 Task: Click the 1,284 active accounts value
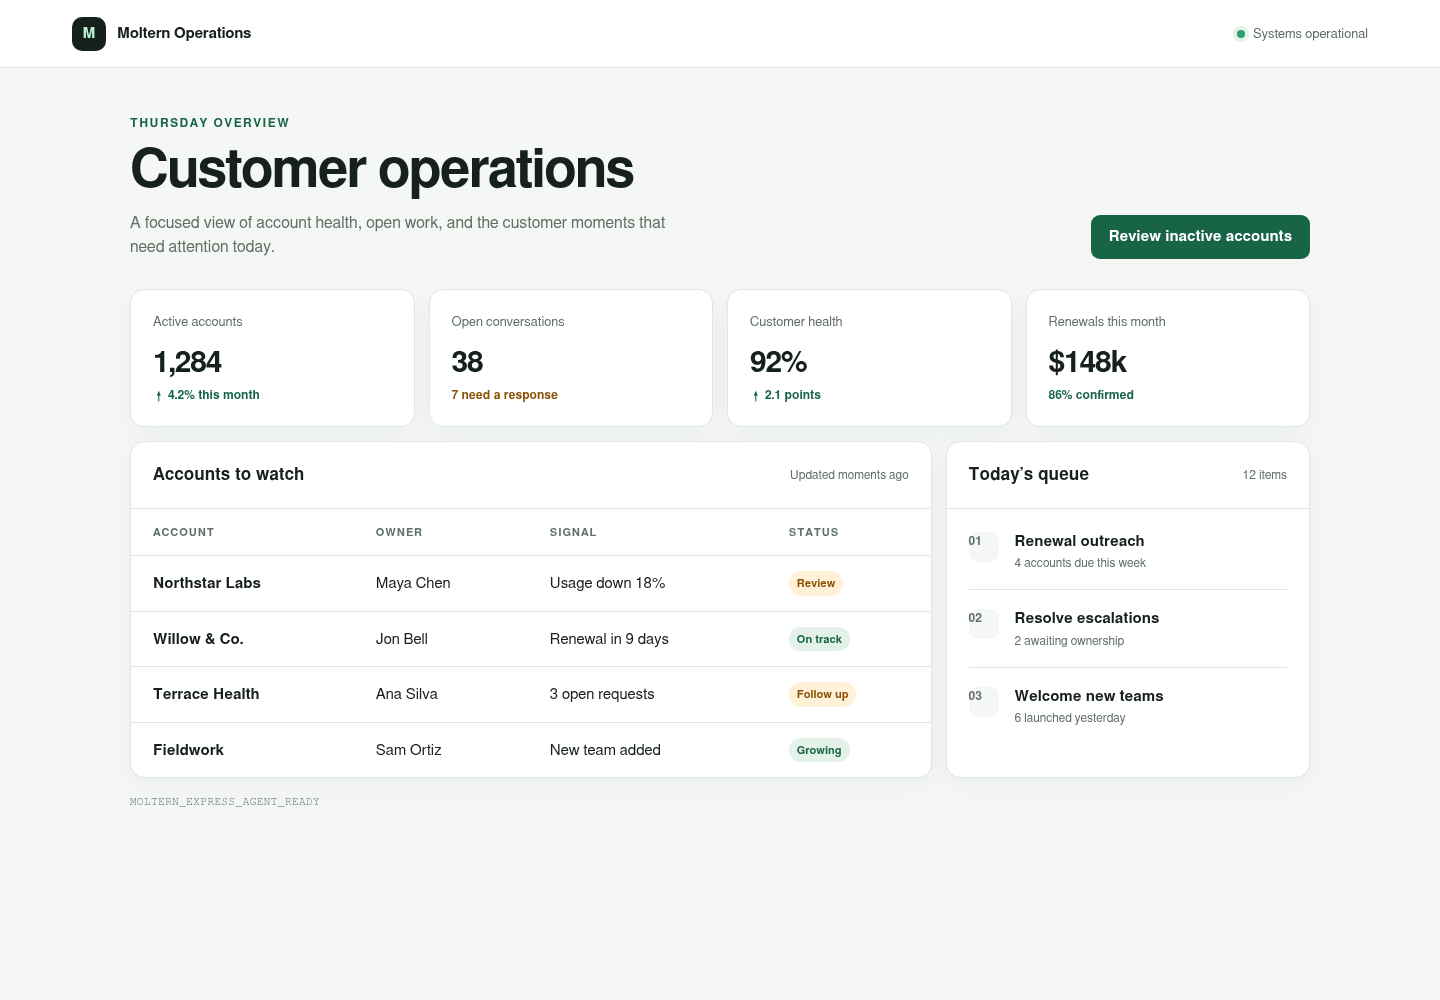point(187,362)
